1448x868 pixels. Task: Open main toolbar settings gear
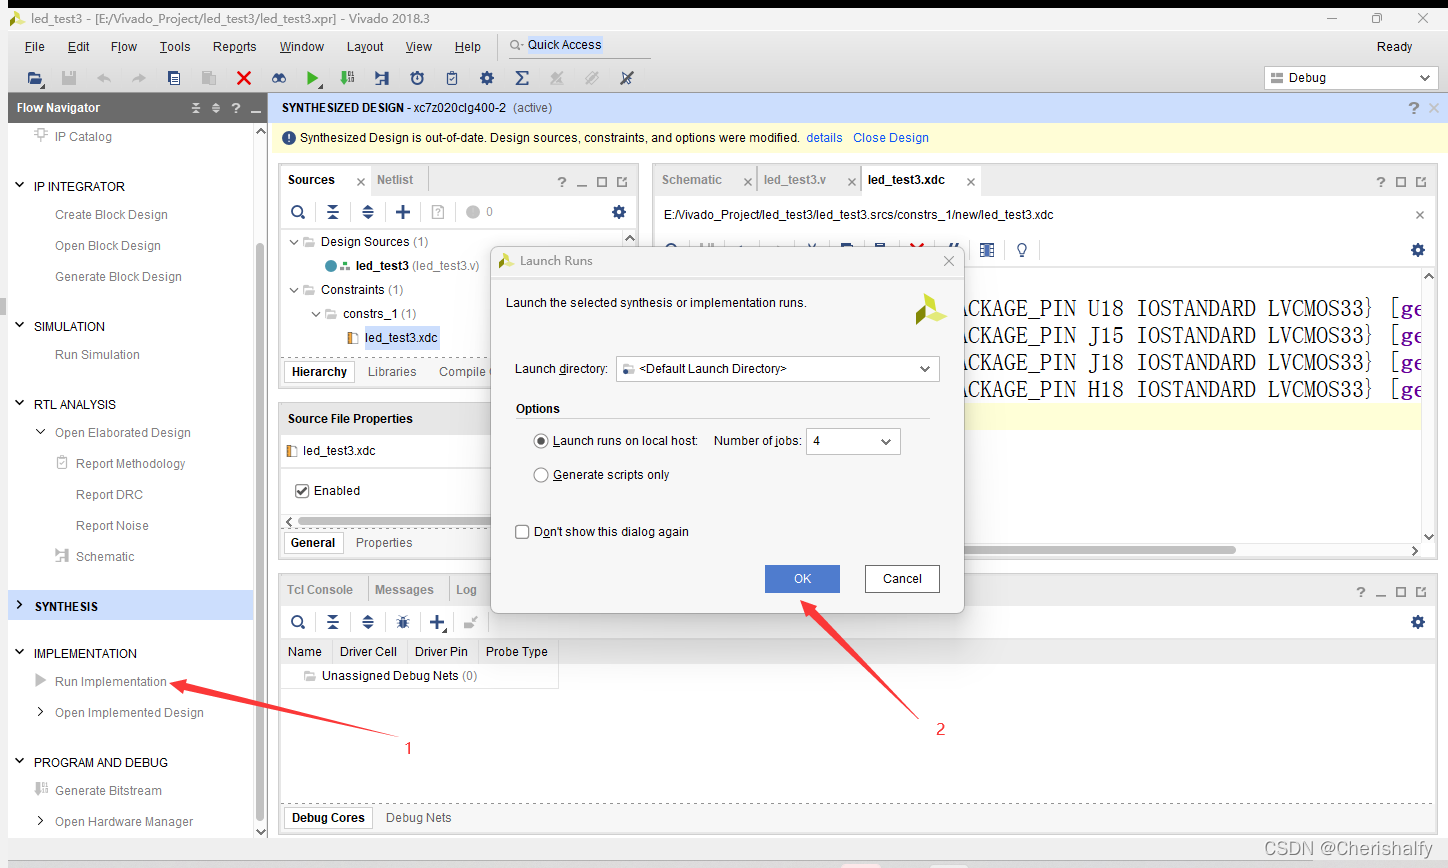[487, 78]
